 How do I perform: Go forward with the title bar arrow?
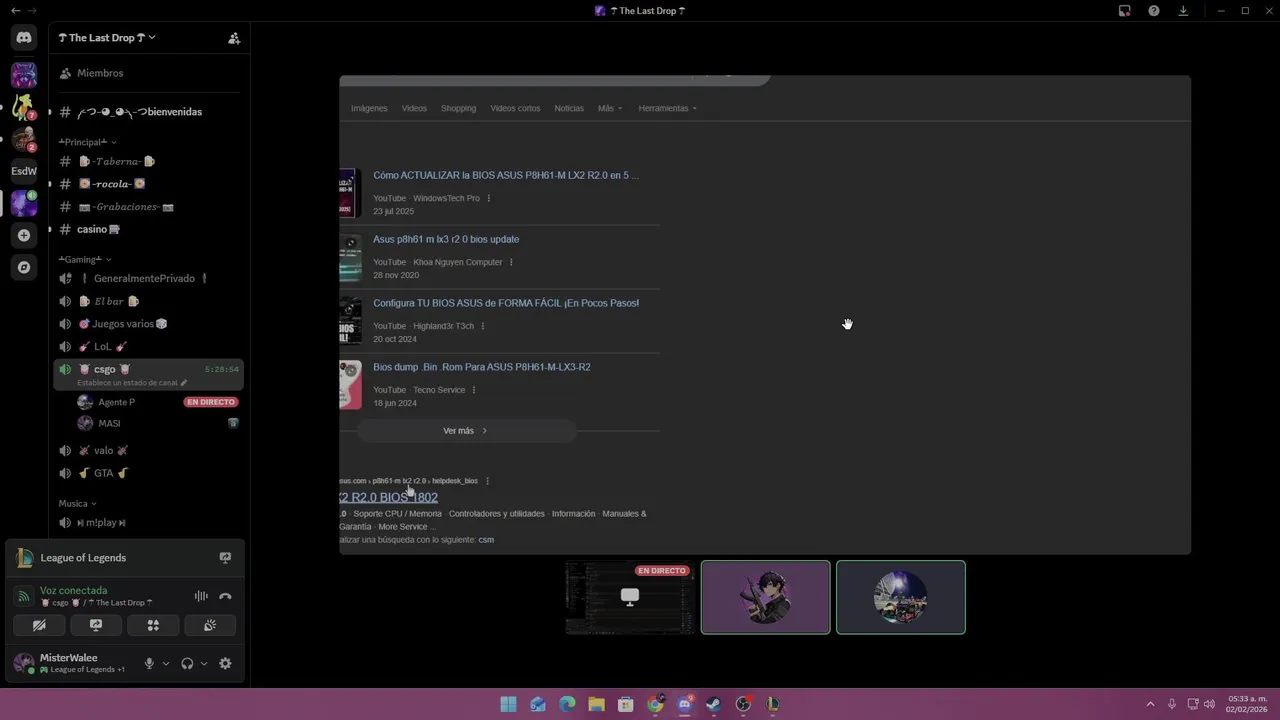tap(32, 11)
